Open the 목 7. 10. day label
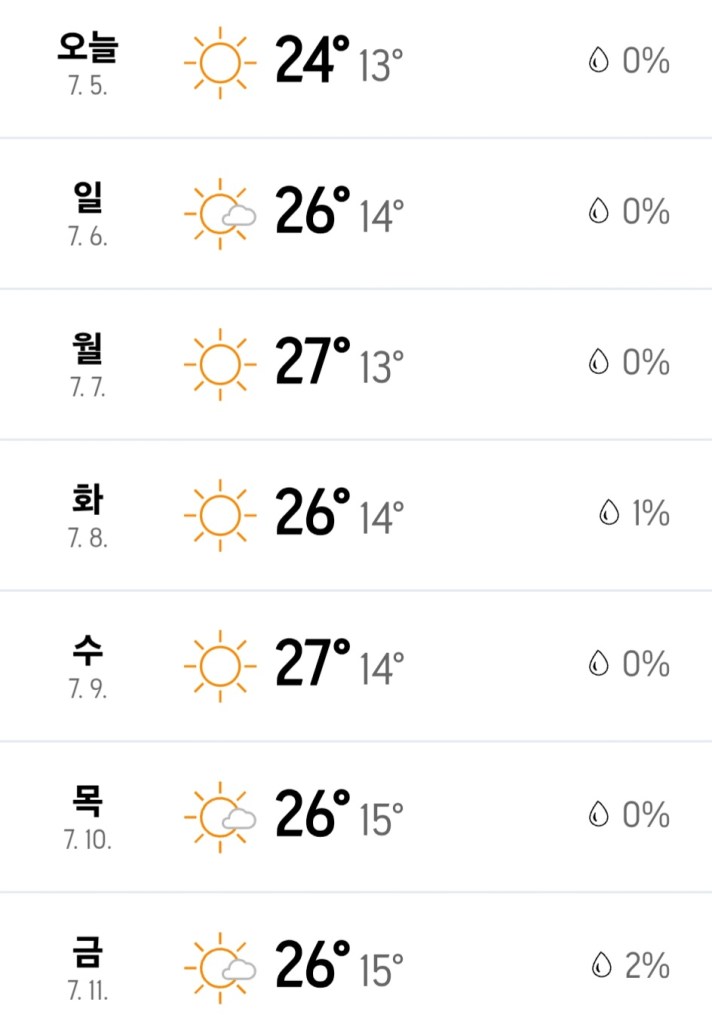Screen dimensions: 712x1024 88,815
